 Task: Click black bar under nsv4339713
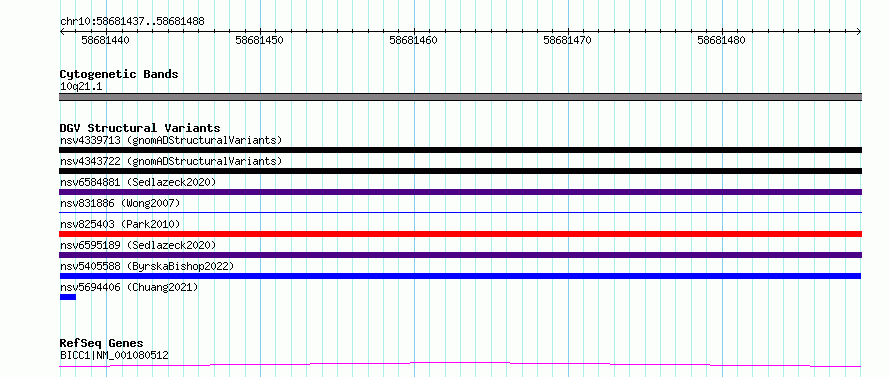pyautogui.click(x=460, y=150)
